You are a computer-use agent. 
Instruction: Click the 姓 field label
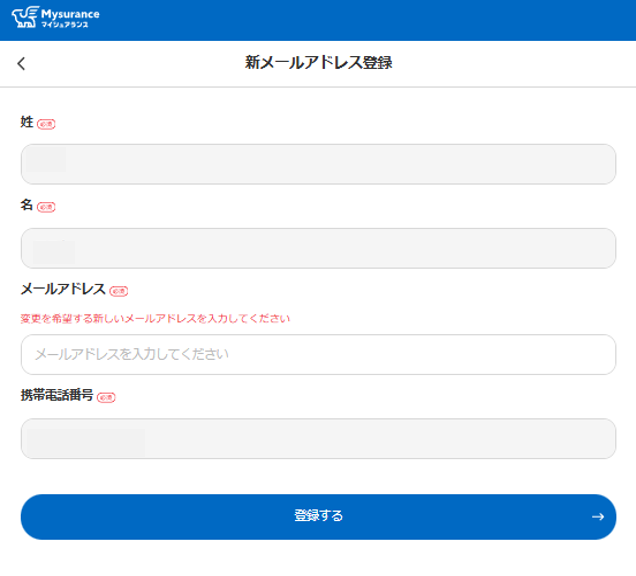point(27,122)
